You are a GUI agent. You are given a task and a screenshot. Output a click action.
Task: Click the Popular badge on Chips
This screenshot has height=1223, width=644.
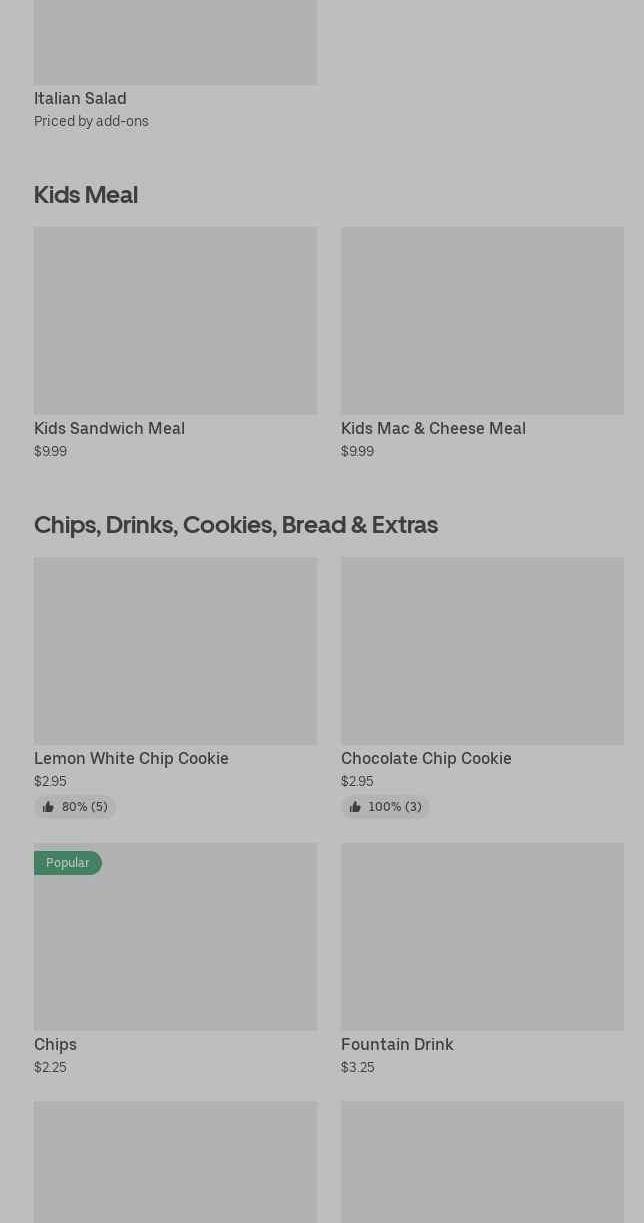click(67, 863)
